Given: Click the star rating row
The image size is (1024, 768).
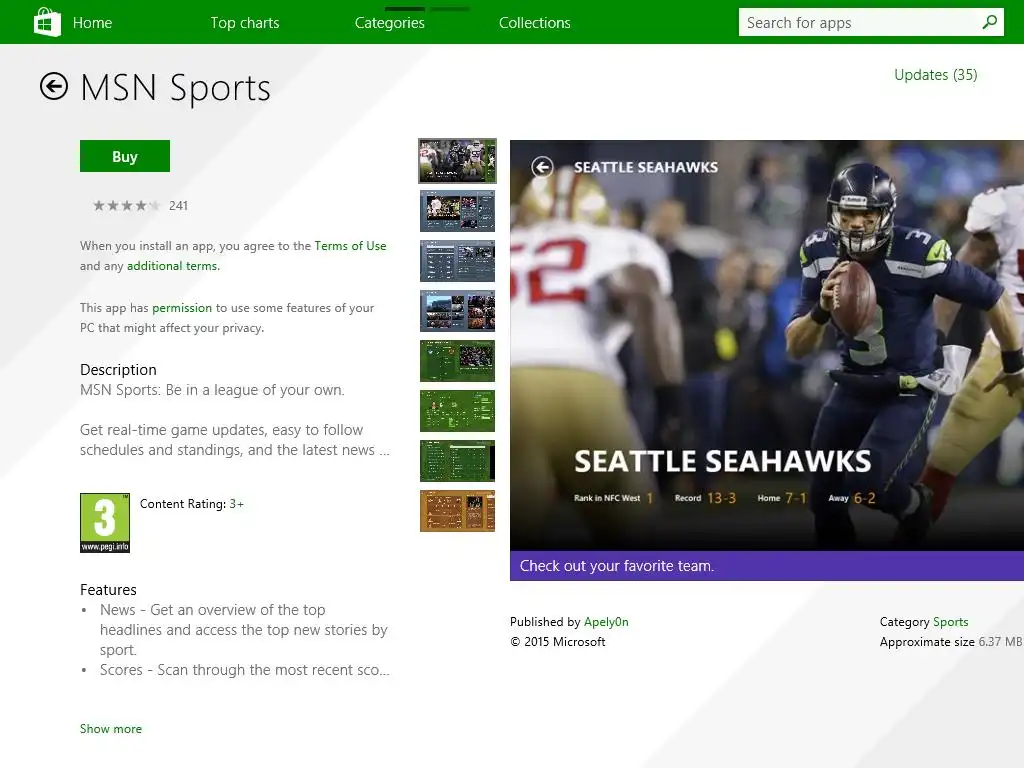Looking at the screenshot, I should [x=126, y=206].
